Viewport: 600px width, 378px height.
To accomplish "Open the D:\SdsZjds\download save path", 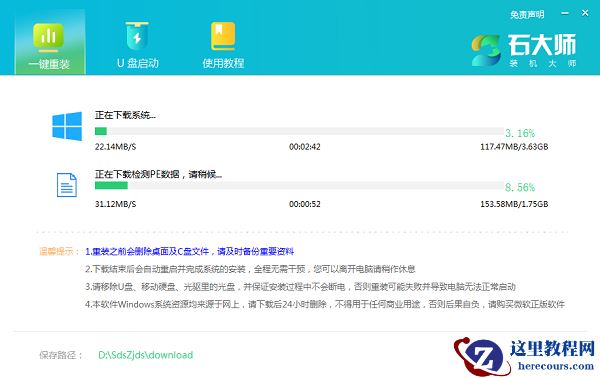I will pos(145,355).
